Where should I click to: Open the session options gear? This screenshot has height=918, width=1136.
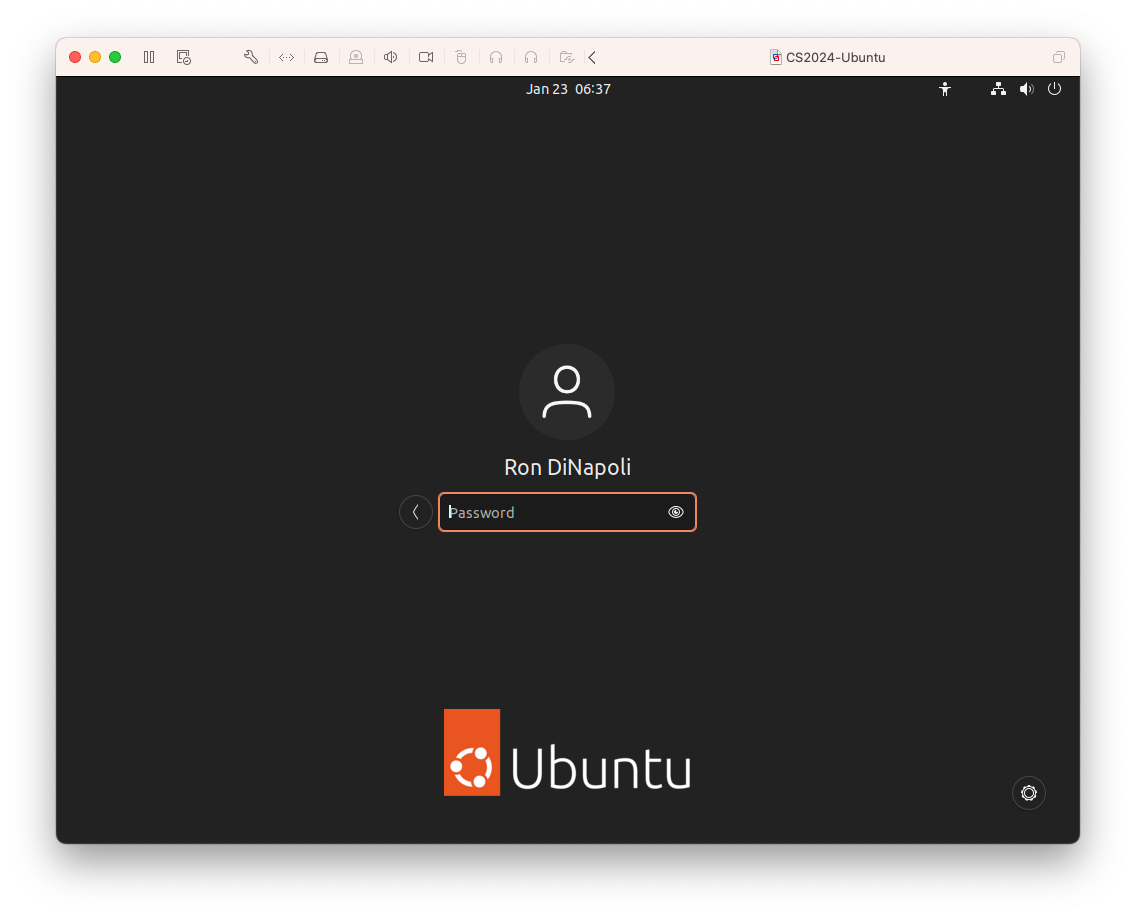[1028, 793]
